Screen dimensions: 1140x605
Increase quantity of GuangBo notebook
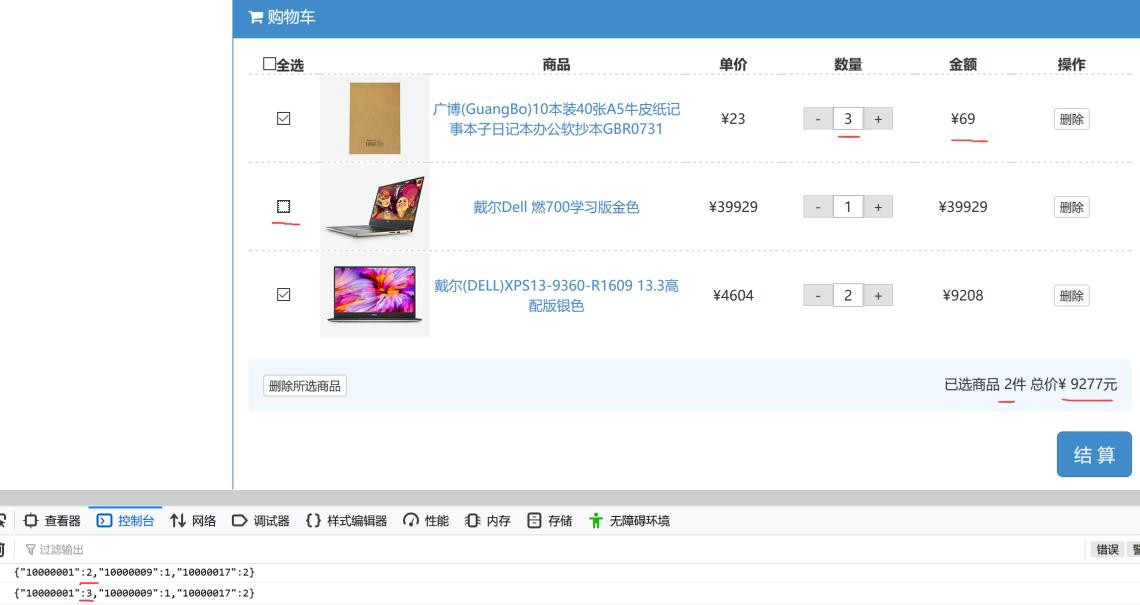tap(878, 119)
